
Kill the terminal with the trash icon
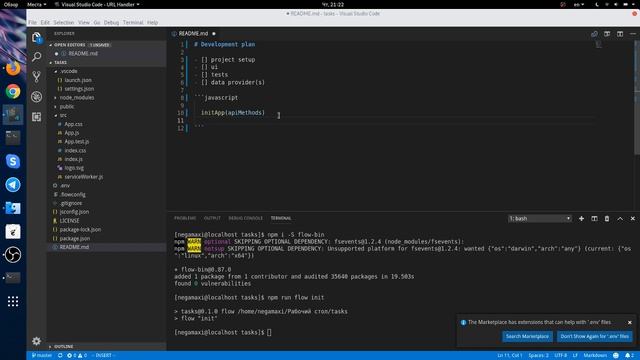[x=607, y=218]
